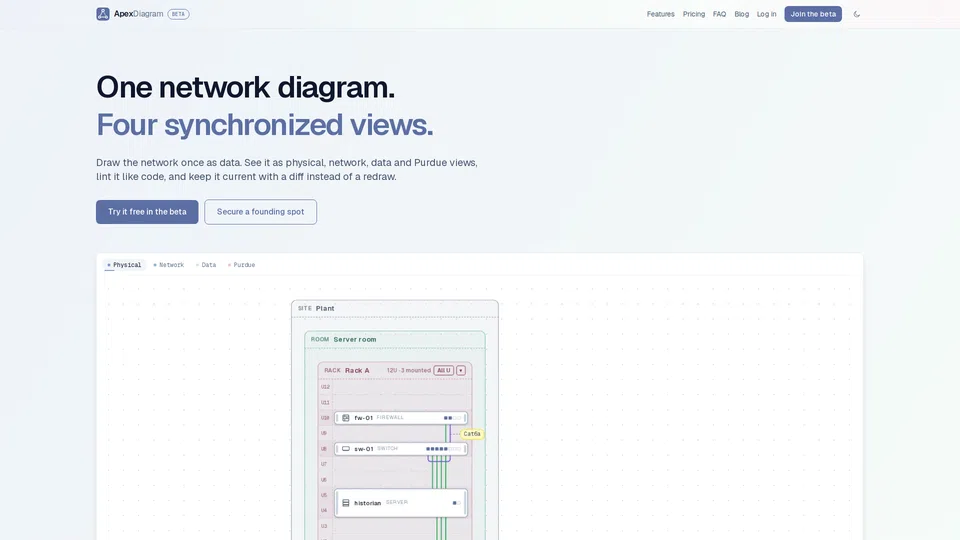The height and width of the screenshot is (540, 960).
Task: Click the Rack A title
Action: coord(357,370)
